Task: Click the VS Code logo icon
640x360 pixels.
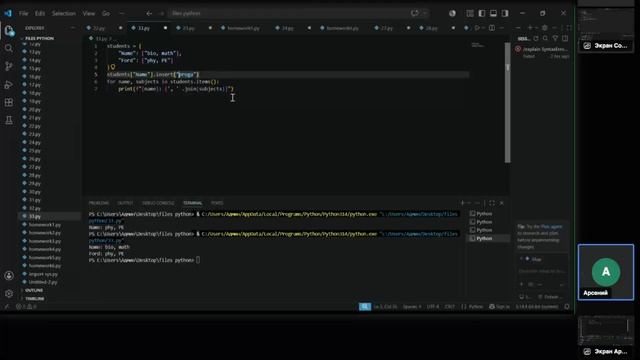Action: pyautogui.click(x=8, y=13)
